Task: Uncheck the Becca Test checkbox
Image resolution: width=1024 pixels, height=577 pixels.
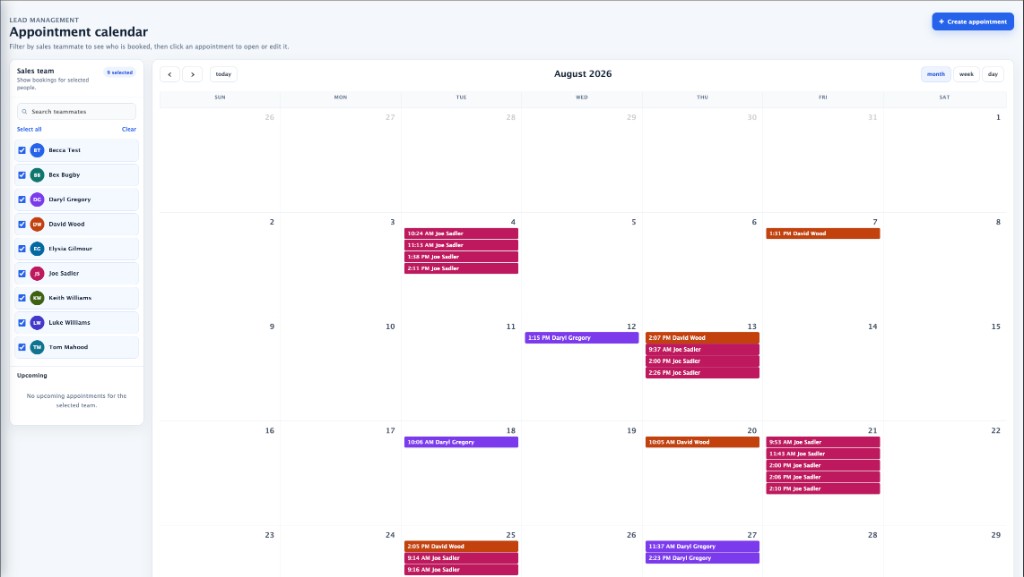Action: [22, 150]
